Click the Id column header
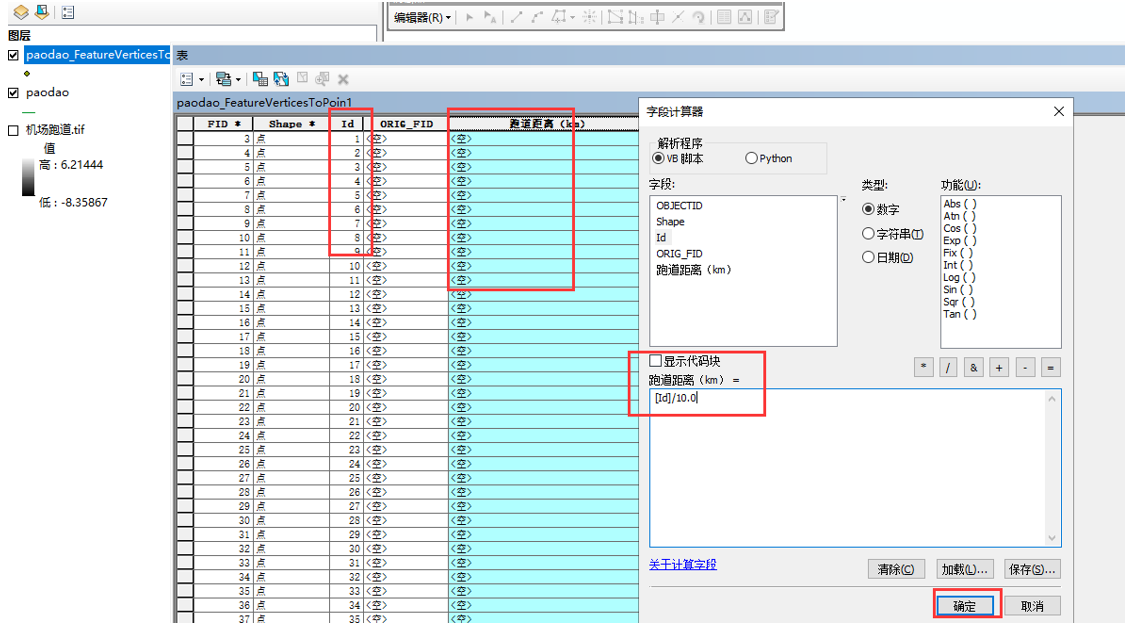The image size is (1128, 628). (x=347, y=124)
